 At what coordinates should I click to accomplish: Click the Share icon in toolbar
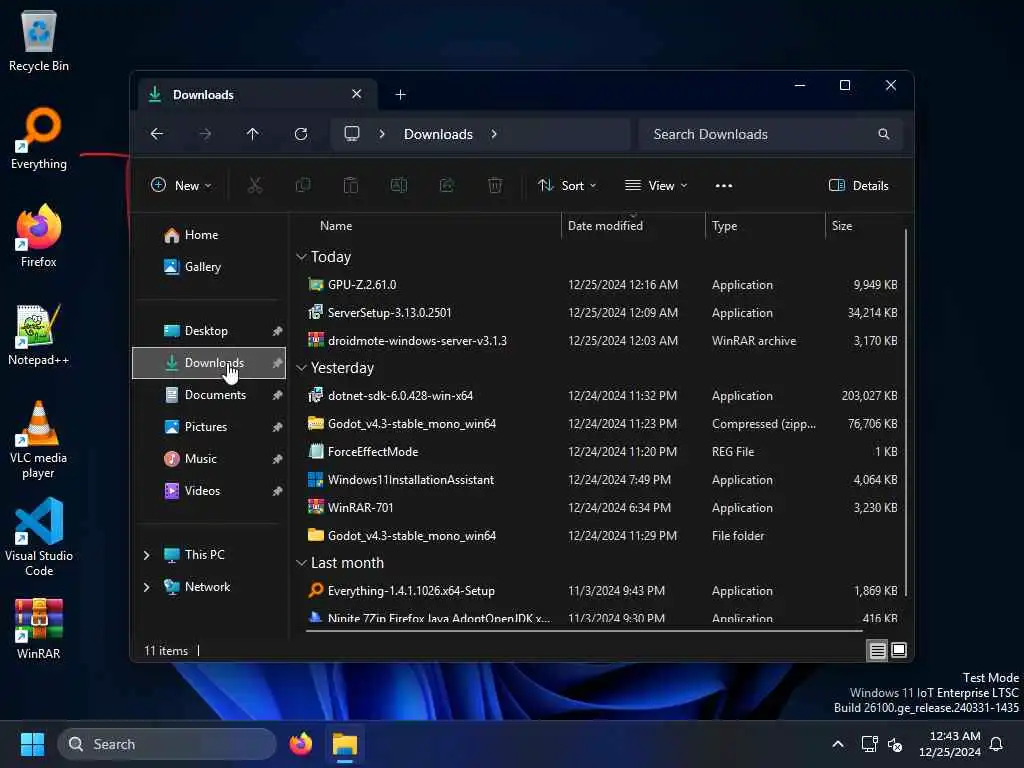click(447, 185)
